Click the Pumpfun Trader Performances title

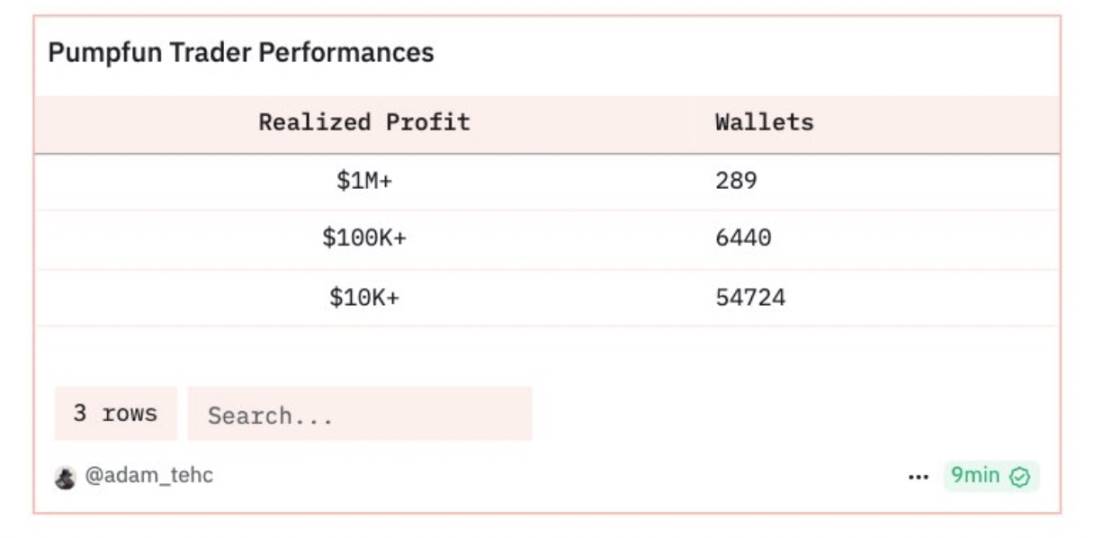pos(241,53)
